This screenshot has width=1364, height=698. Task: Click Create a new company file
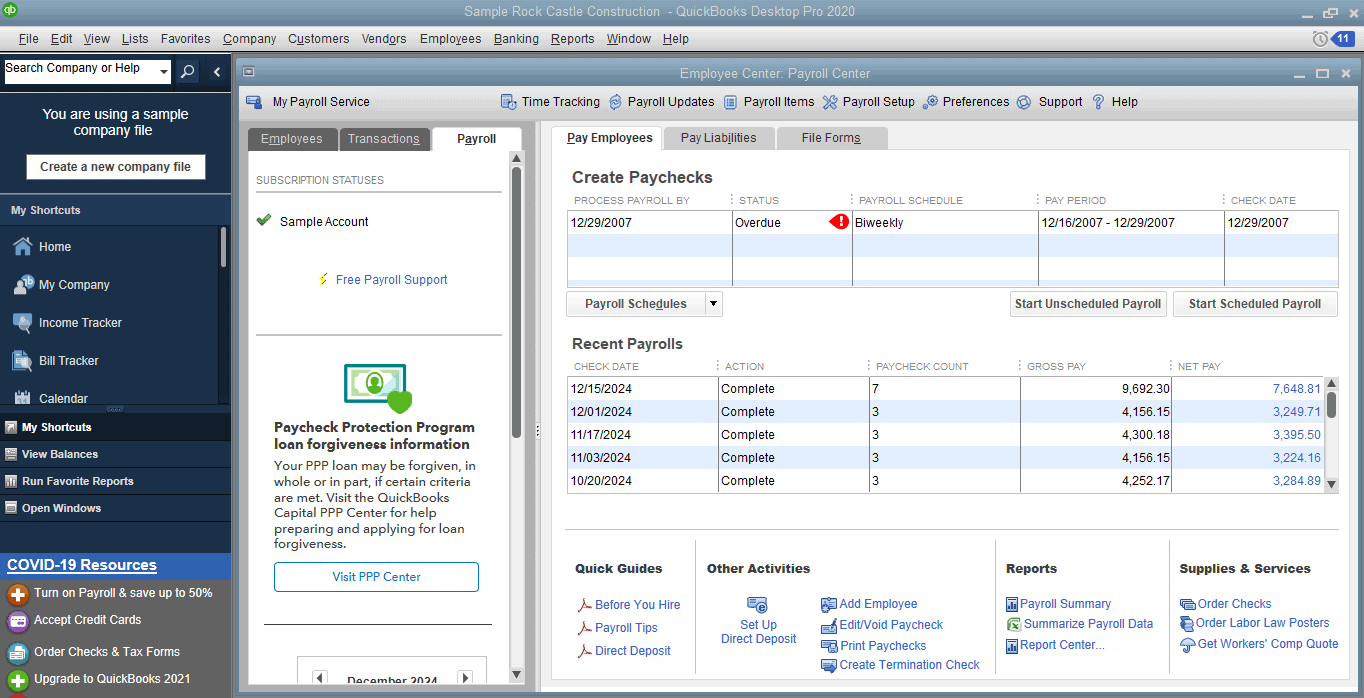(x=116, y=167)
